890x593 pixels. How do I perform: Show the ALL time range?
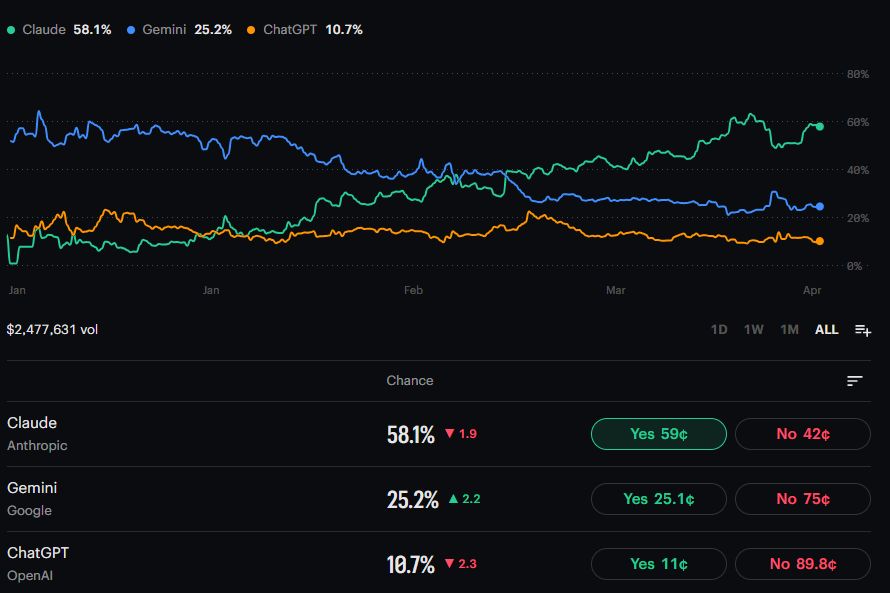(x=826, y=330)
